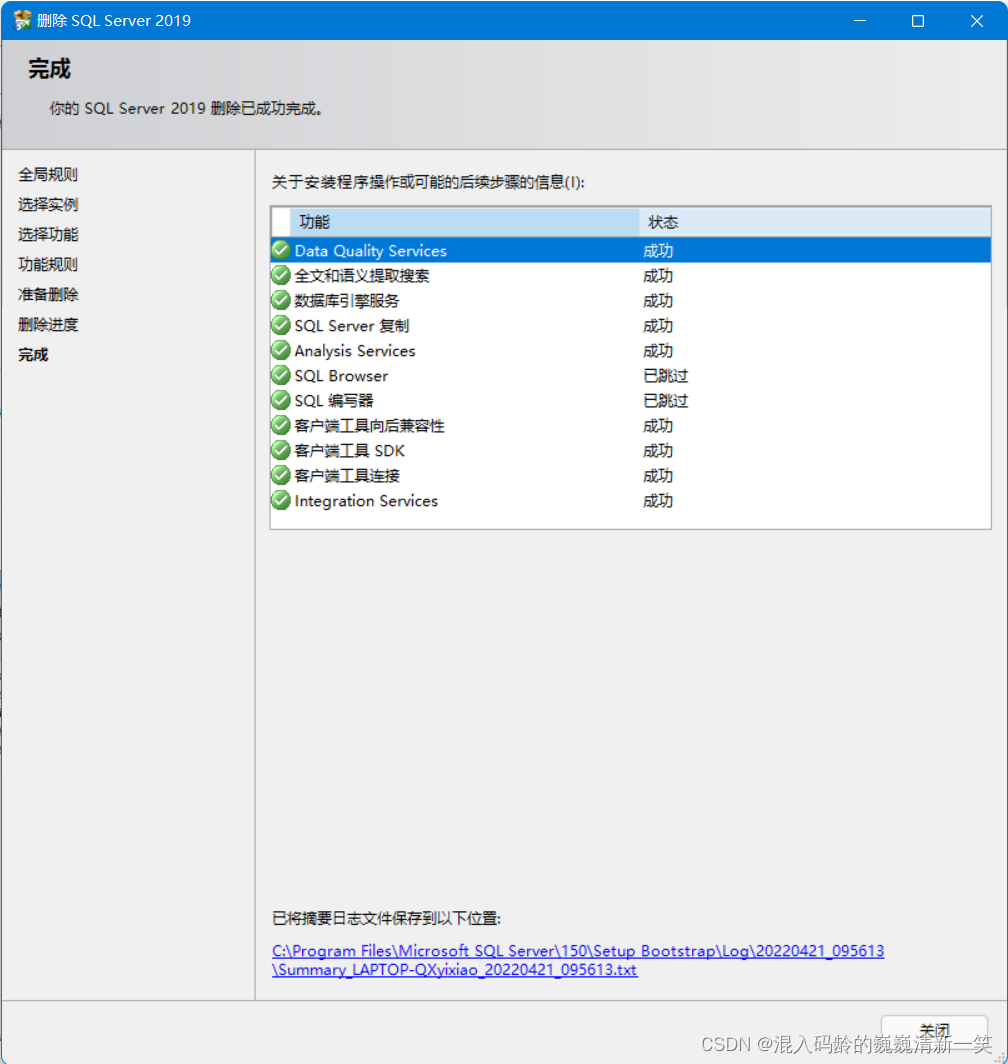Select the 删除进度 step in sidebar
Viewport: 1008px width, 1064px height.
(x=48, y=324)
